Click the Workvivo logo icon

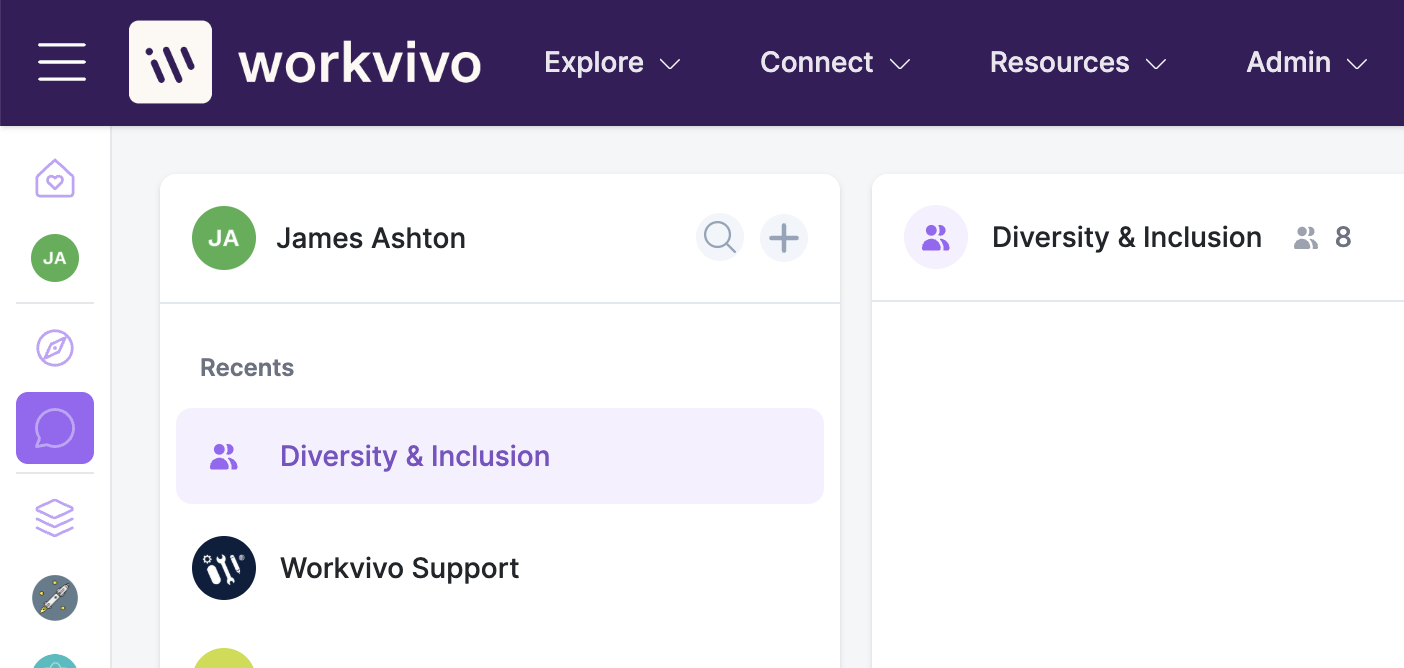170,62
